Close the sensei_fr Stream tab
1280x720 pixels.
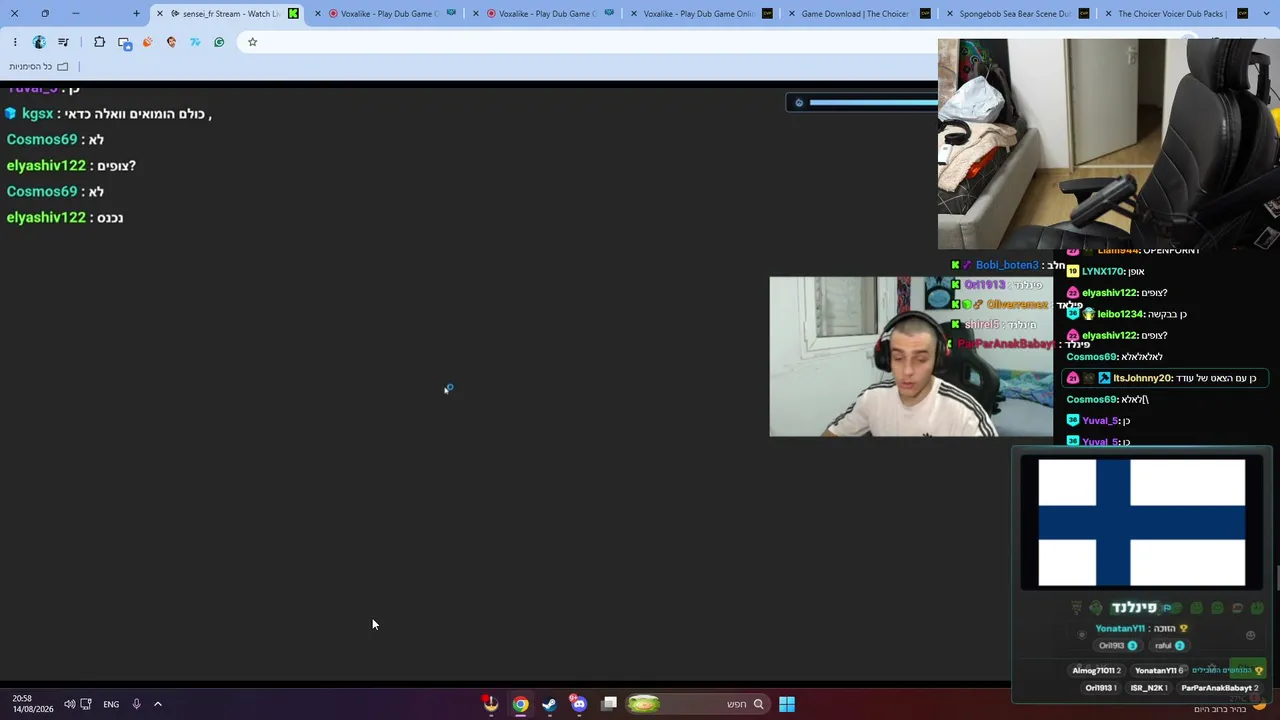coord(159,14)
